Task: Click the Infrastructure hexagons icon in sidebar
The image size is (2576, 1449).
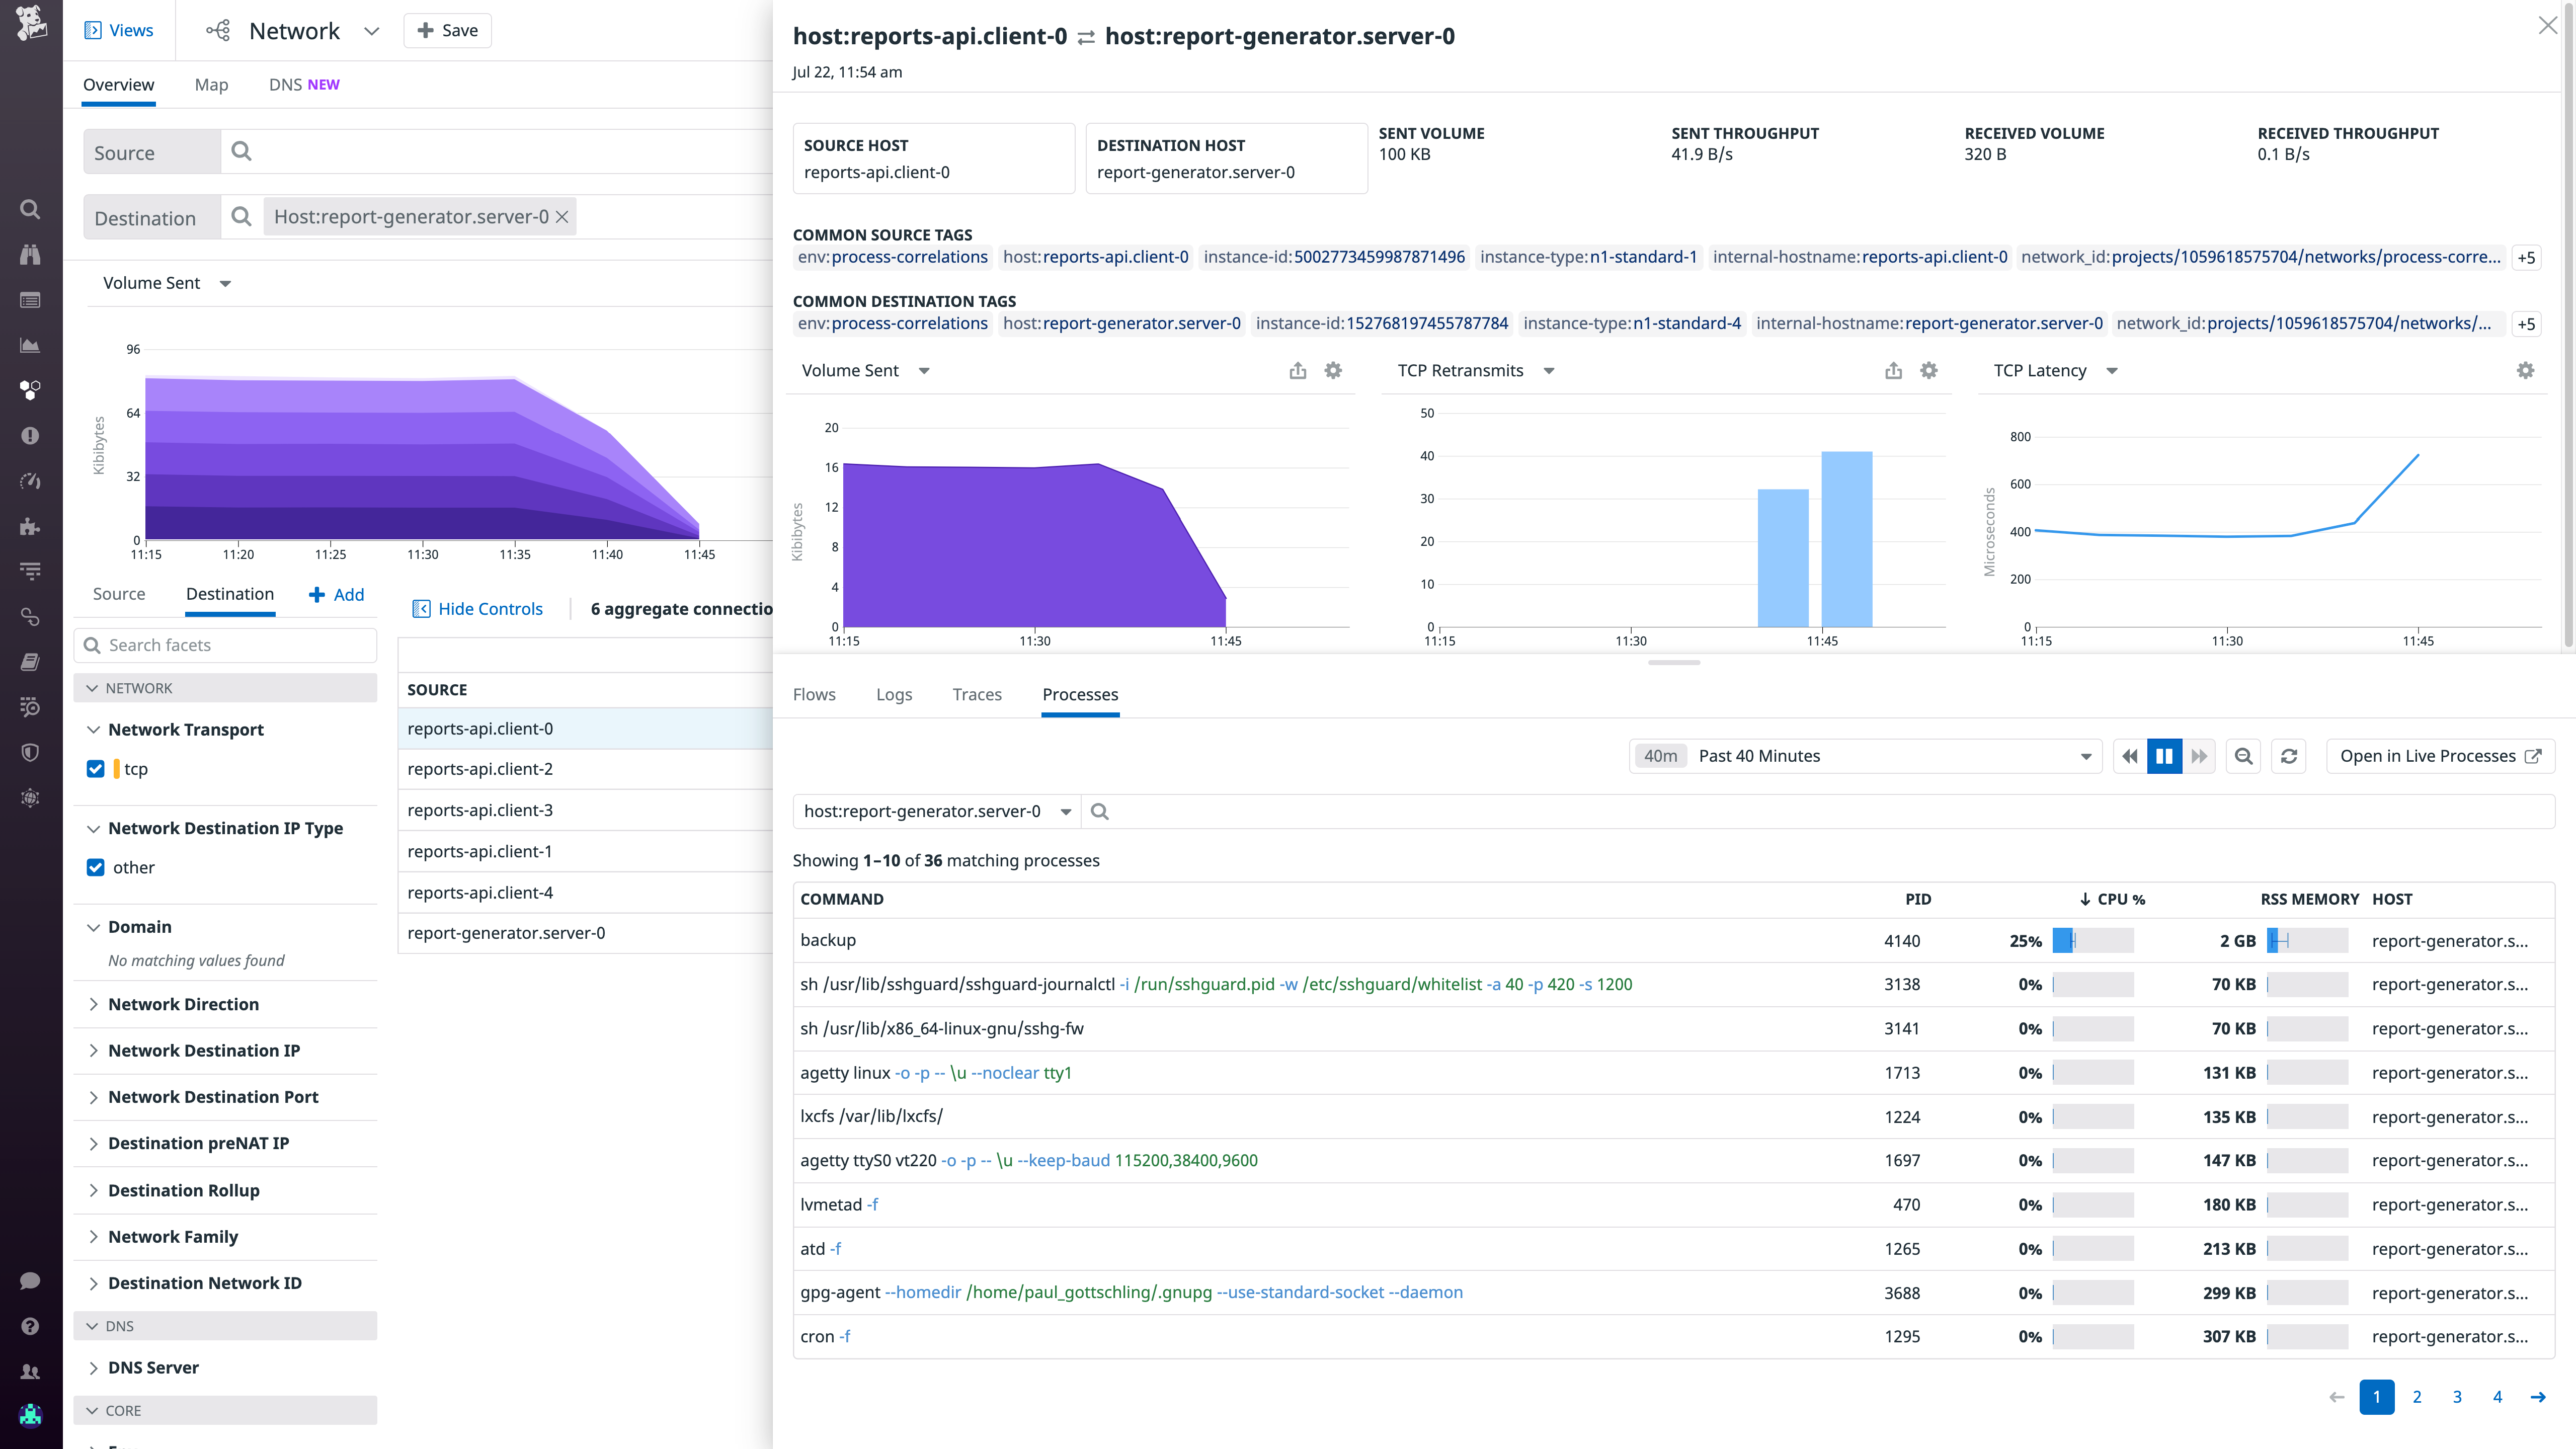Action: [30, 390]
